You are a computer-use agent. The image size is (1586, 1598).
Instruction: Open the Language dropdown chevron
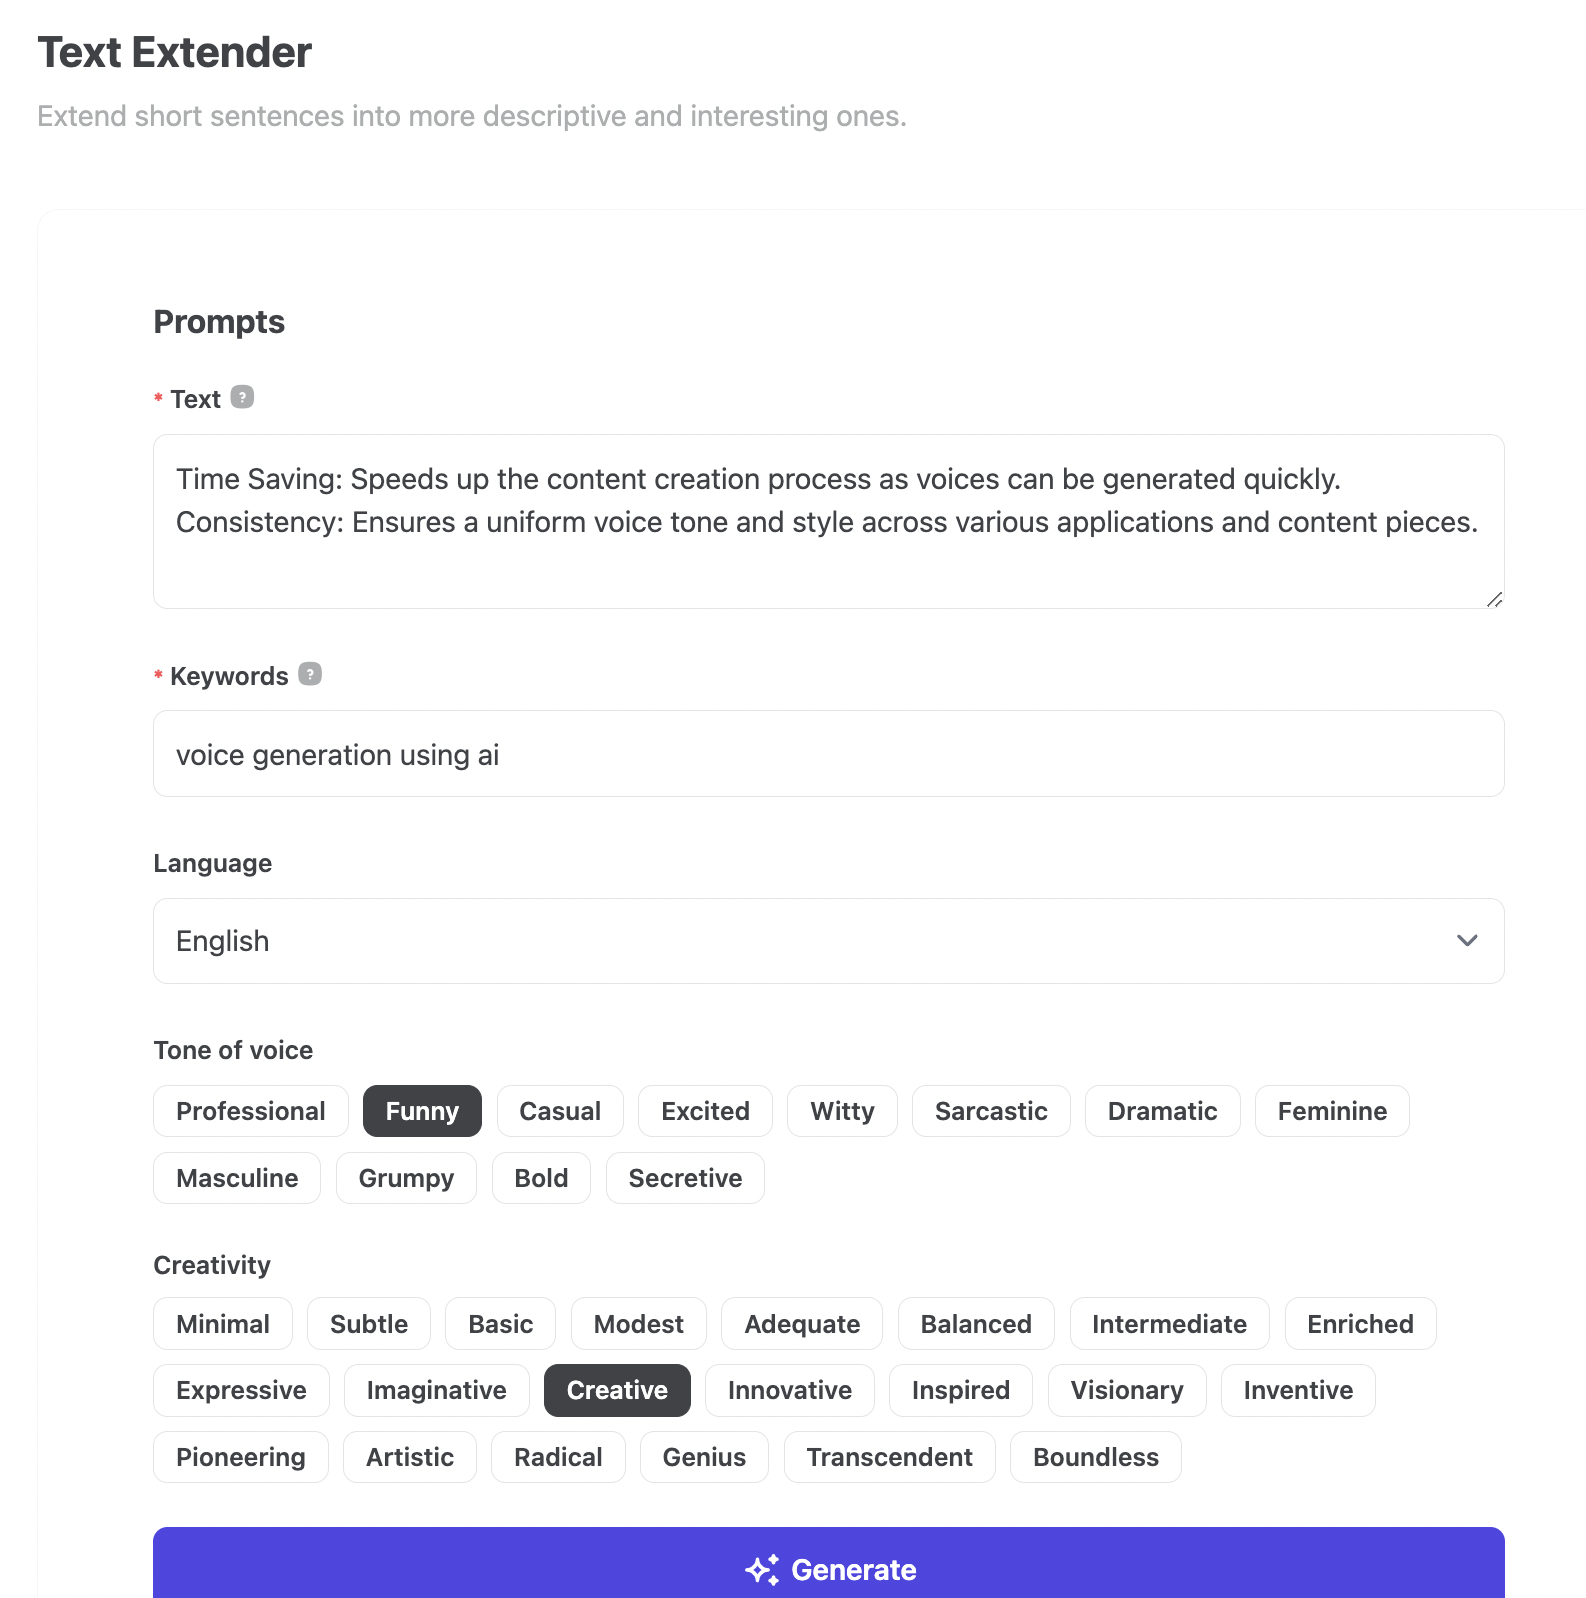pos(1466,941)
